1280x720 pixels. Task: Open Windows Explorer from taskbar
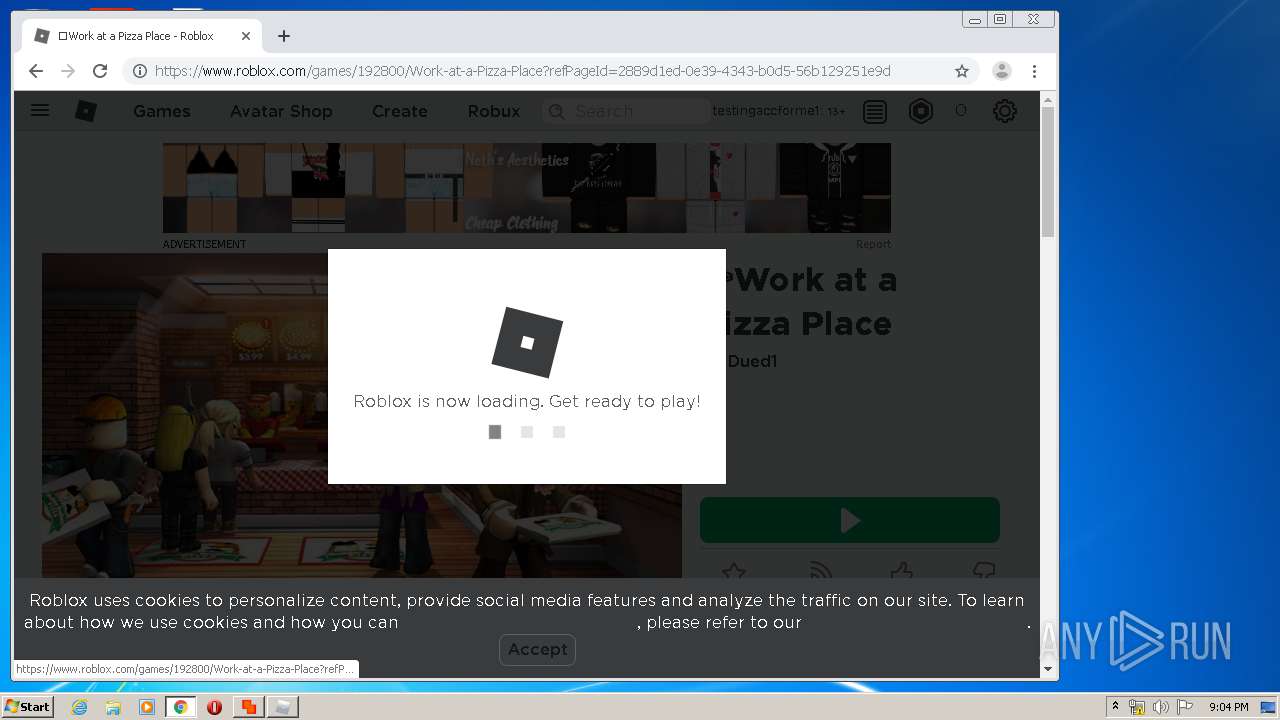(x=113, y=707)
